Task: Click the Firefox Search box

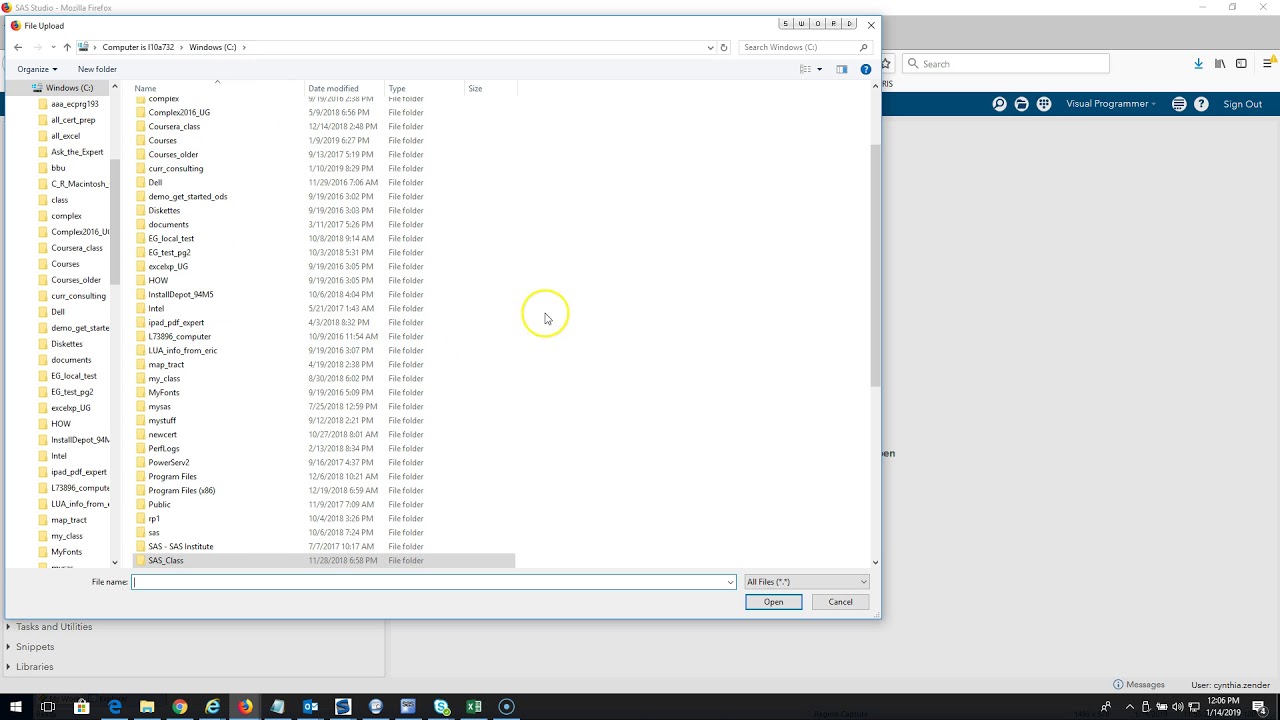Action: [1006, 64]
